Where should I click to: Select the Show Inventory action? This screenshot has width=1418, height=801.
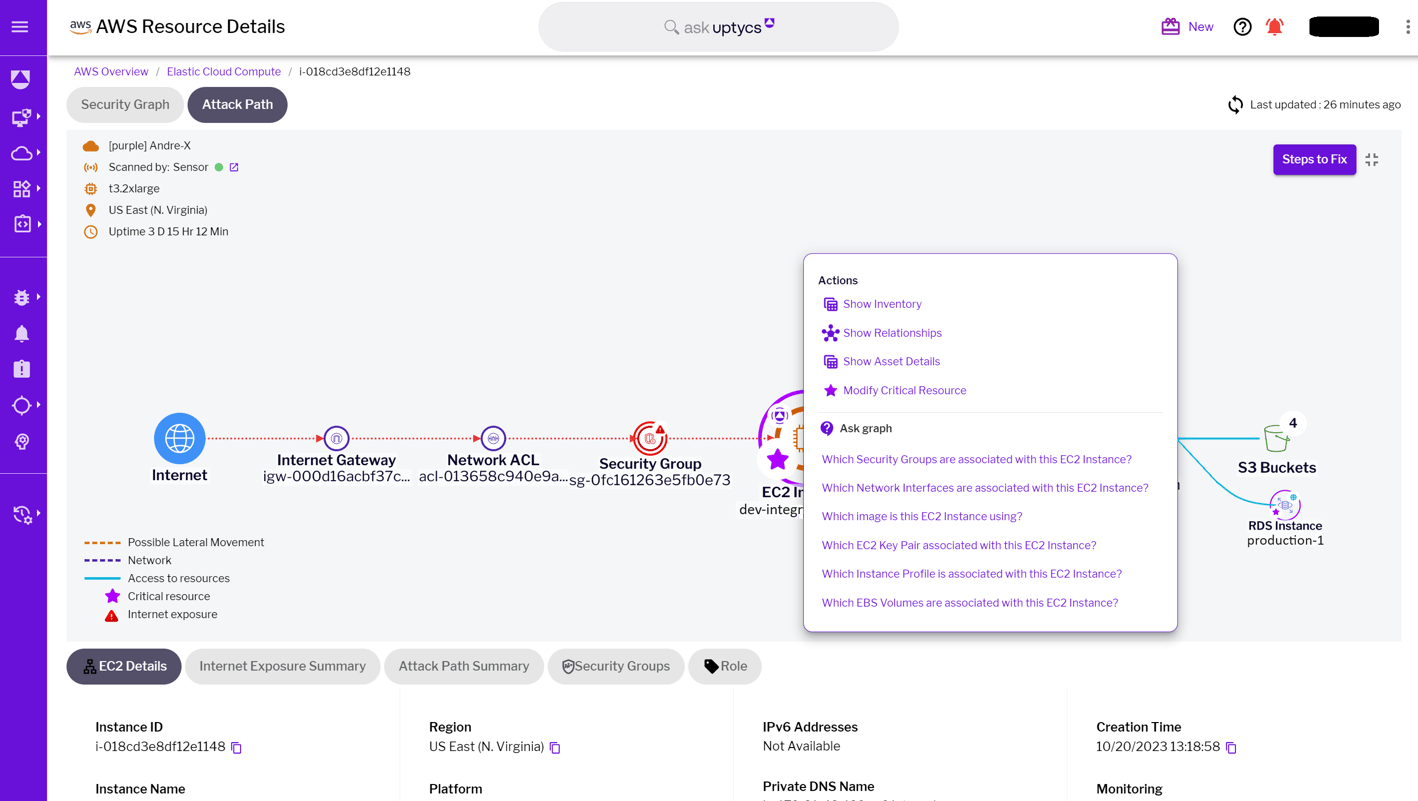pyautogui.click(x=881, y=304)
